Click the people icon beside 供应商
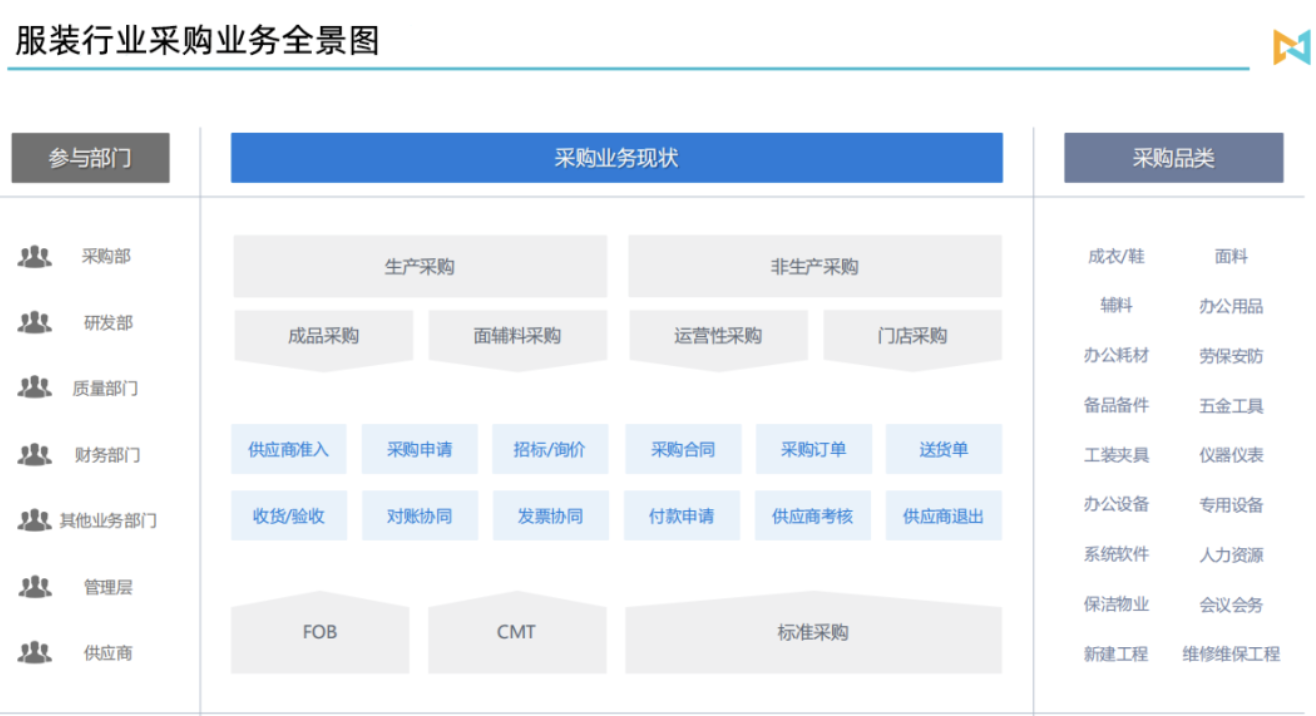The height and width of the screenshot is (716, 1316). point(34,653)
